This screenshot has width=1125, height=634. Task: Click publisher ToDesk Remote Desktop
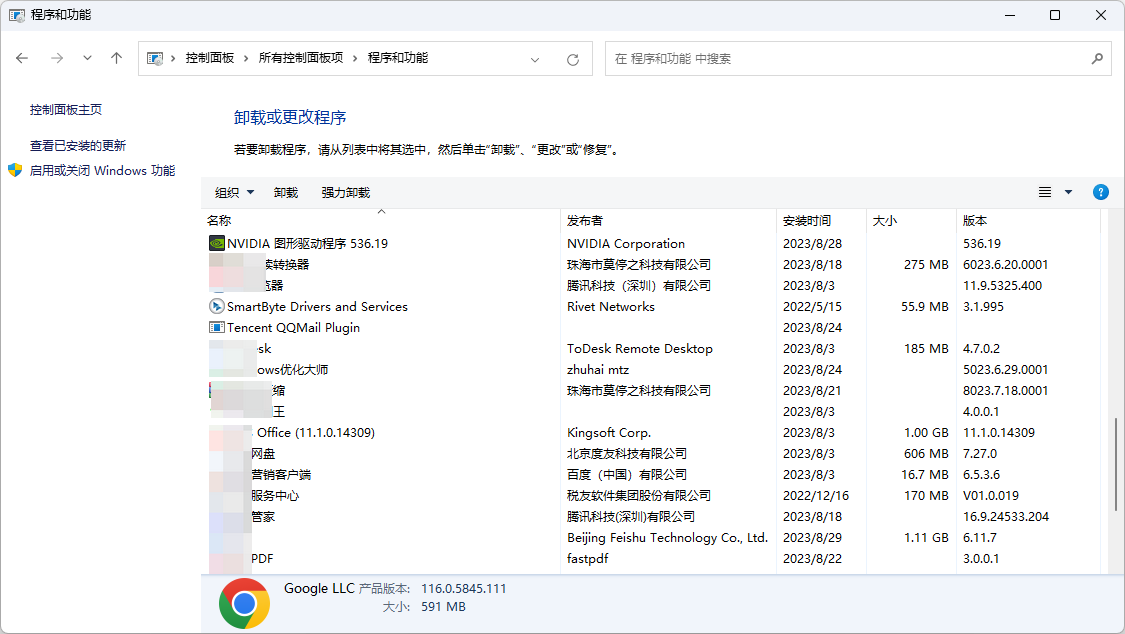[640, 349]
